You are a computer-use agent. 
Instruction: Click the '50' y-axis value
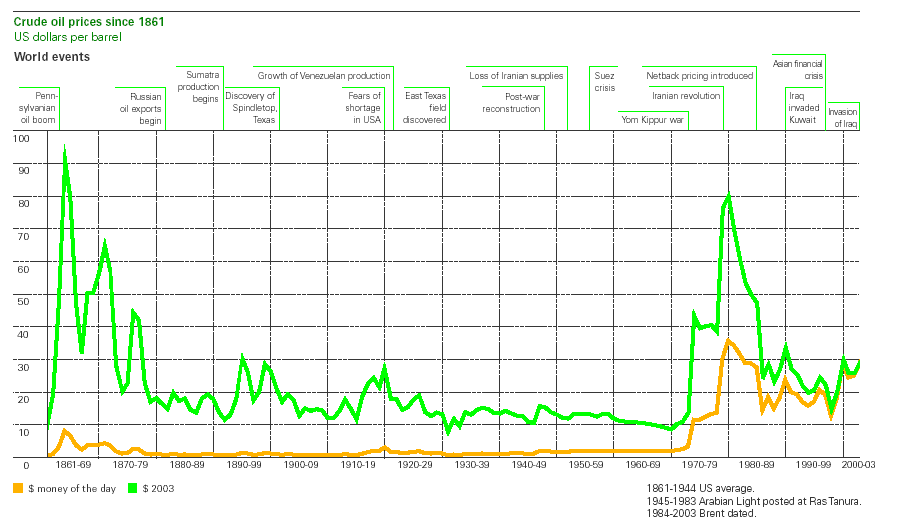click(24, 301)
